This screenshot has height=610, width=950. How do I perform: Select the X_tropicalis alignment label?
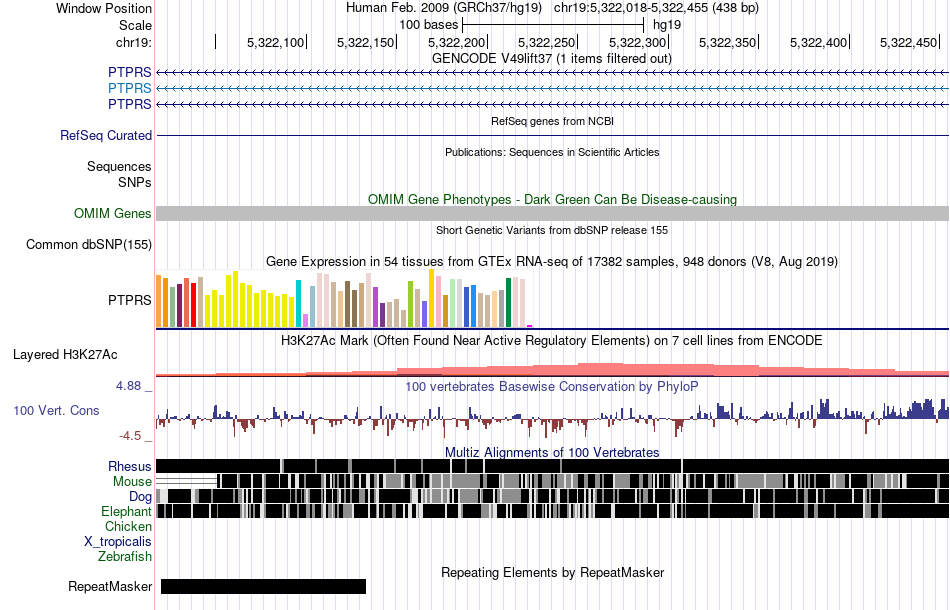[118, 542]
